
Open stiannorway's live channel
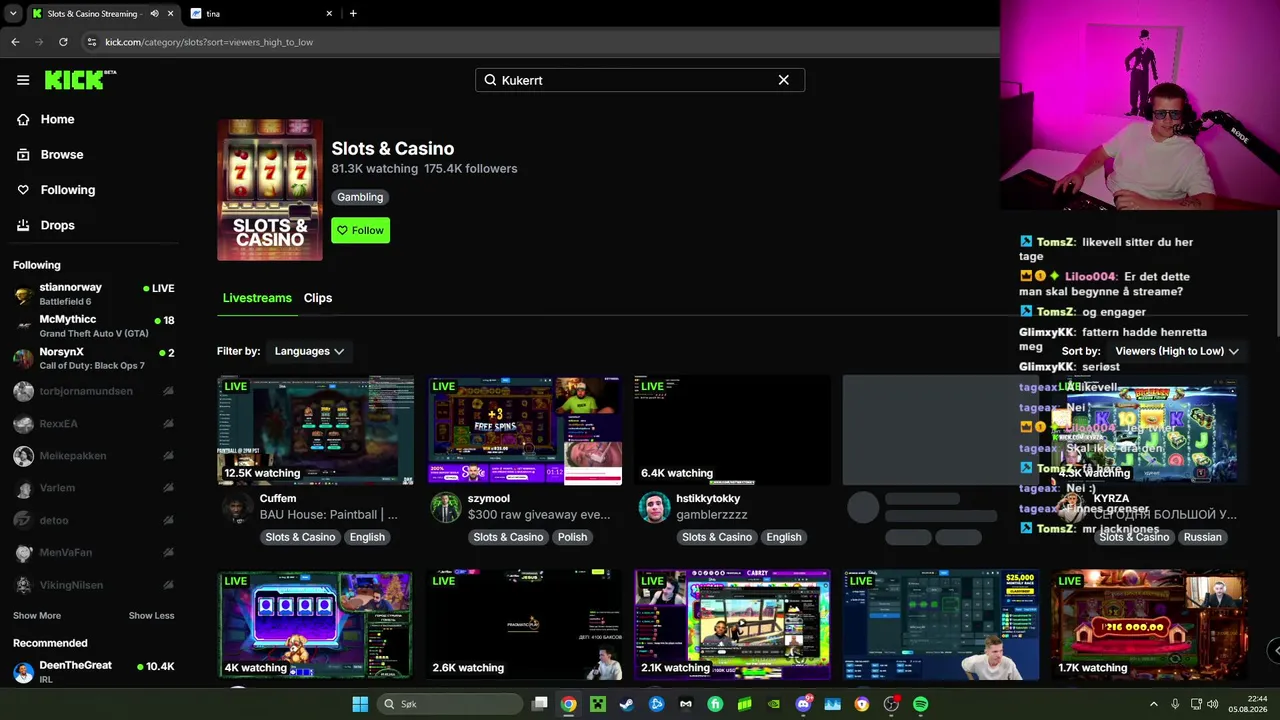94,294
